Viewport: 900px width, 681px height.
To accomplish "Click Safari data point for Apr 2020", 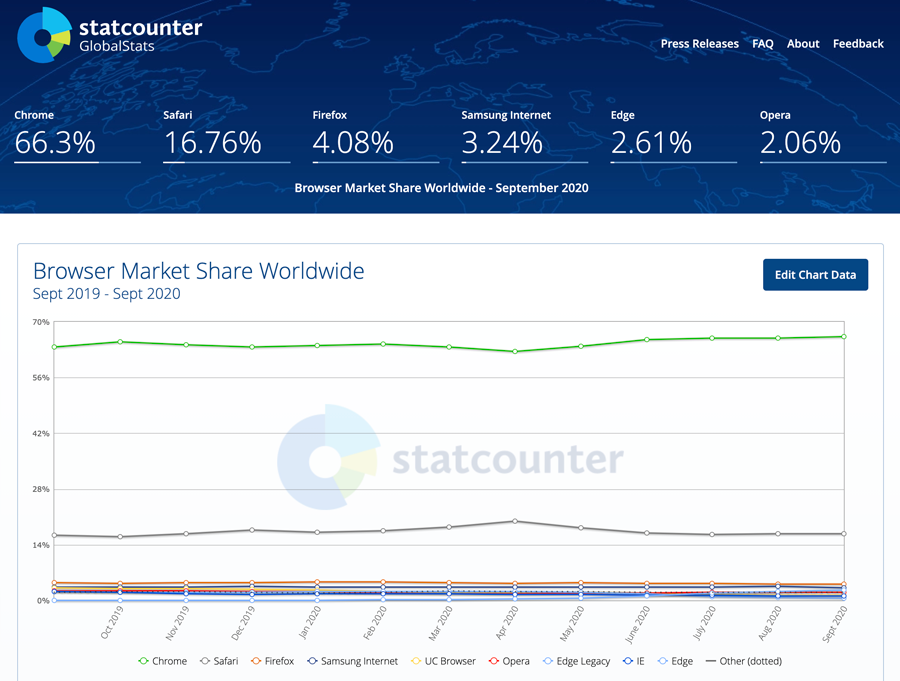I will click(x=515, y=521).
